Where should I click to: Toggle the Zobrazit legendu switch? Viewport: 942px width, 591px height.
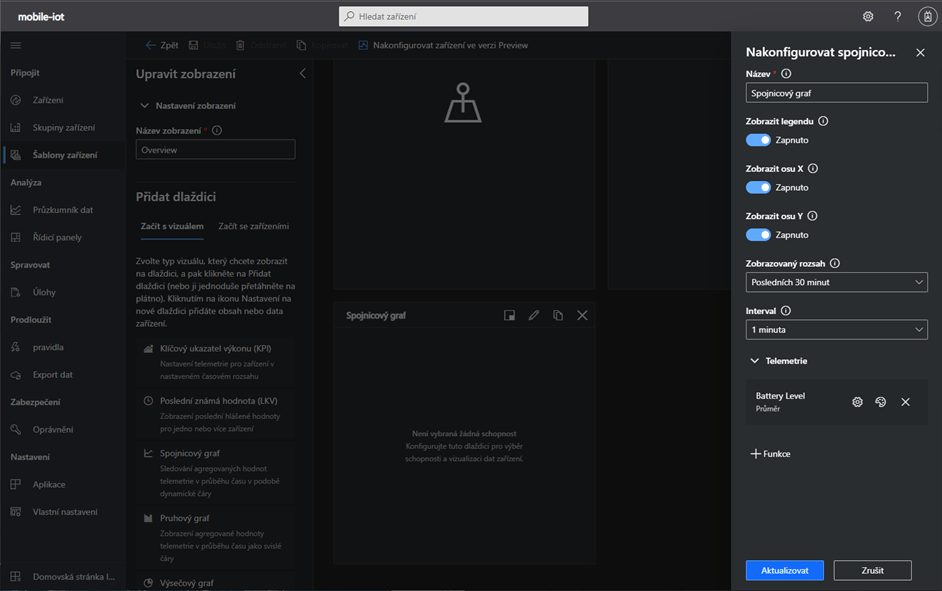click(x=758, y=140)
